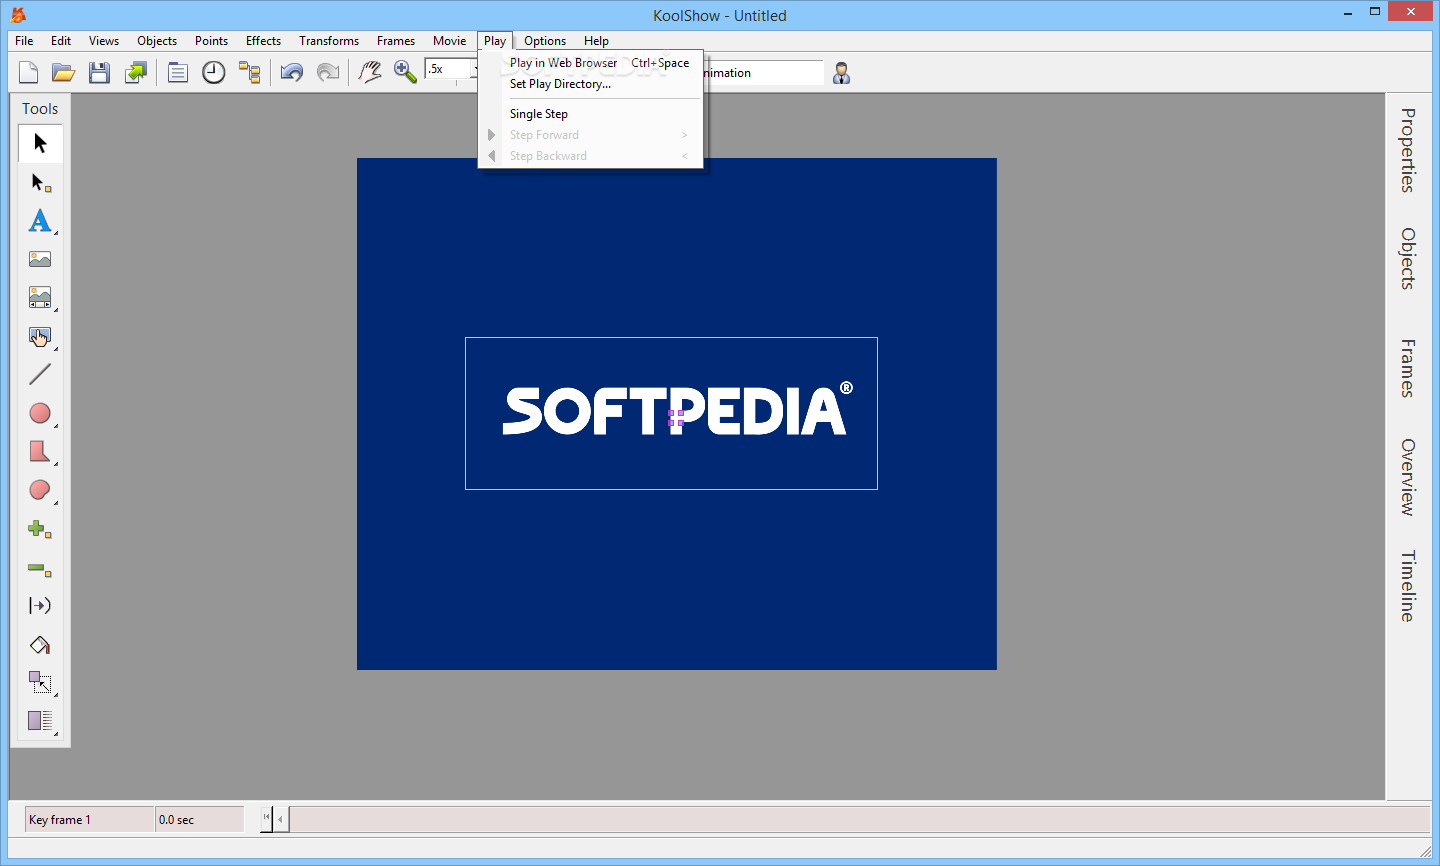Create a new file with the blank page icon

(28, 72)
